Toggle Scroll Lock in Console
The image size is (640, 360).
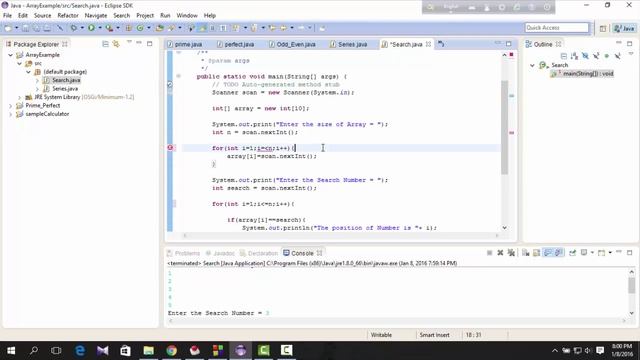click(x=536, y=253)
